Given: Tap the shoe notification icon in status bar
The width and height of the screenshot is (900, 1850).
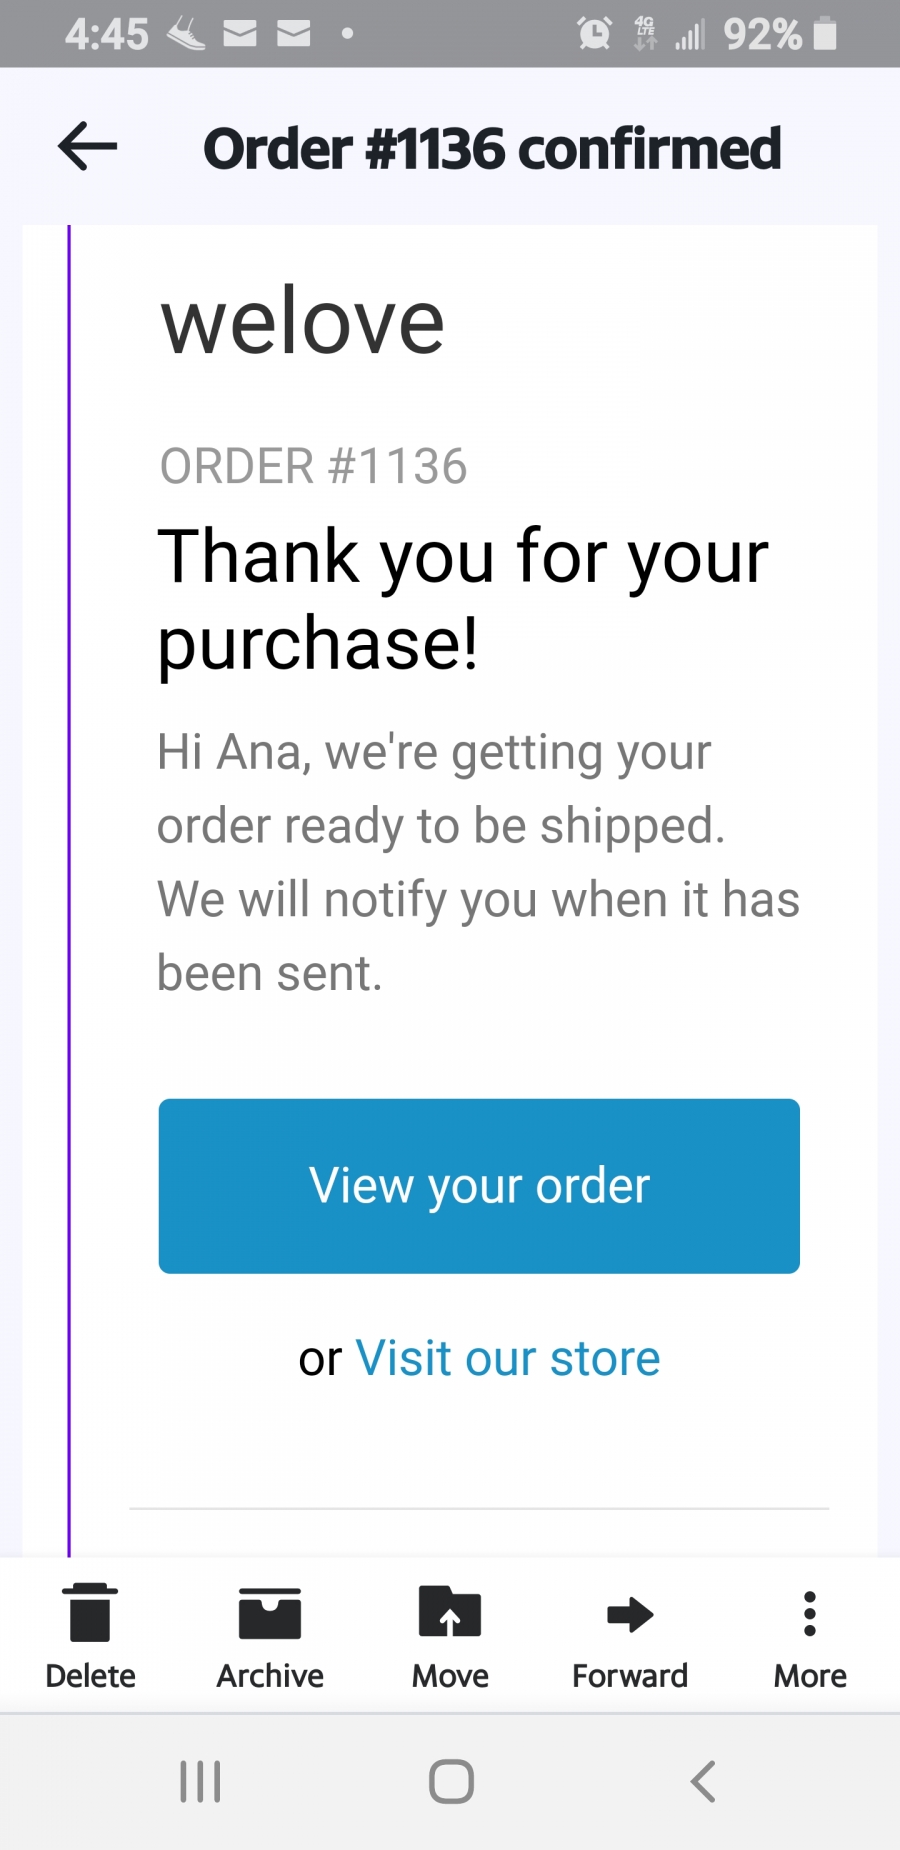Looking at the screenshot, I should 186,34.
